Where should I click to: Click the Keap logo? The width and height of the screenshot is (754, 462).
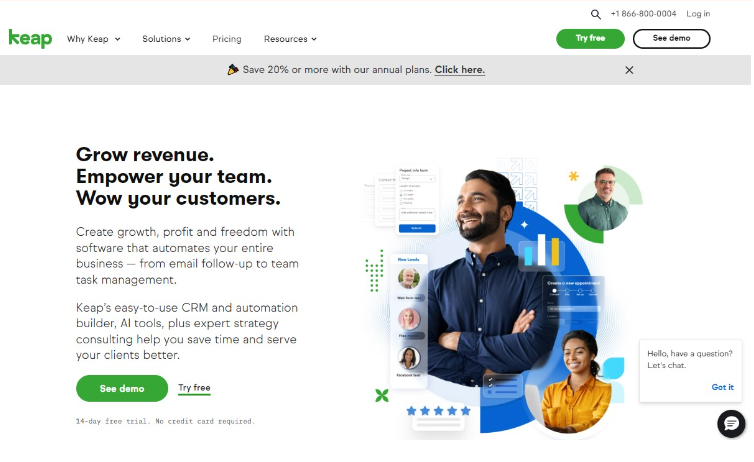[x=30, y=38]
